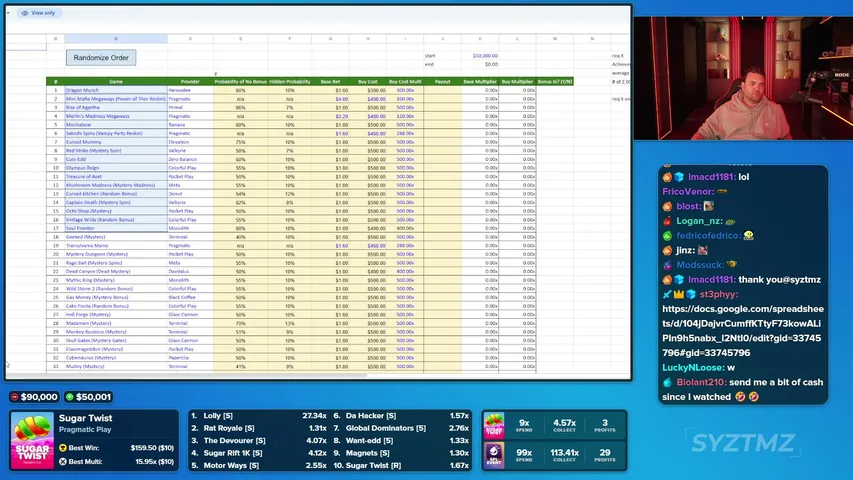The image size is (853, 480).
Task: Click the badge icon beside fedricofedrico
Action: coord(667,236)
